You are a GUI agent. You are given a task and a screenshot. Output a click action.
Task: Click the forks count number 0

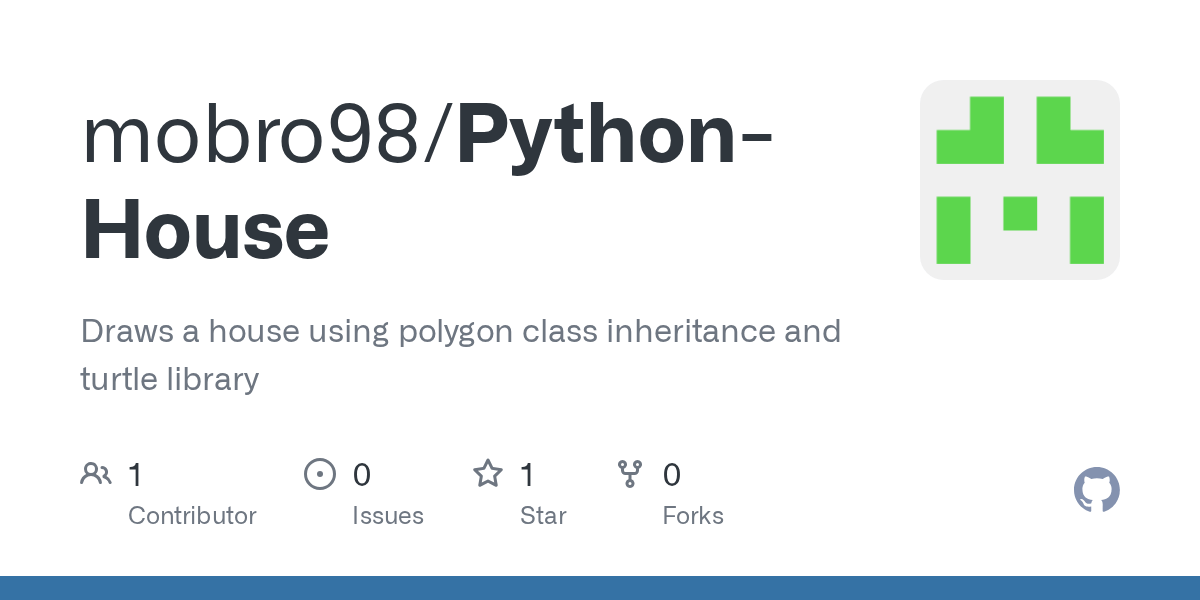[x=671, y=475]
